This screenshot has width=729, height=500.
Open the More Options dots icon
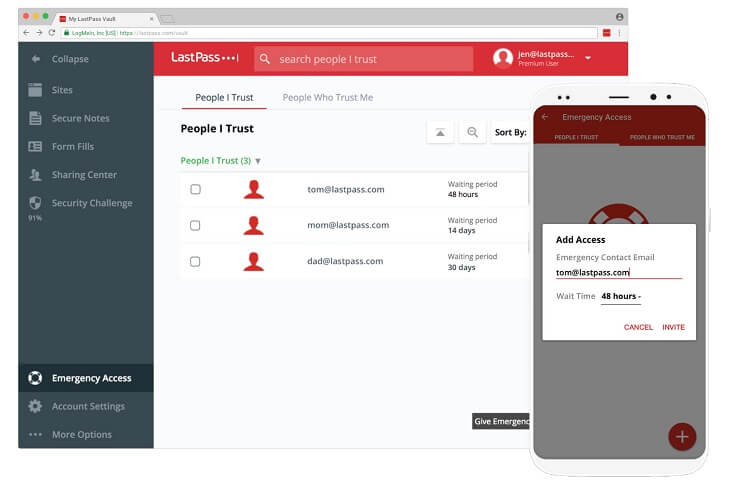pyautogui.click(x=35, y=434)
